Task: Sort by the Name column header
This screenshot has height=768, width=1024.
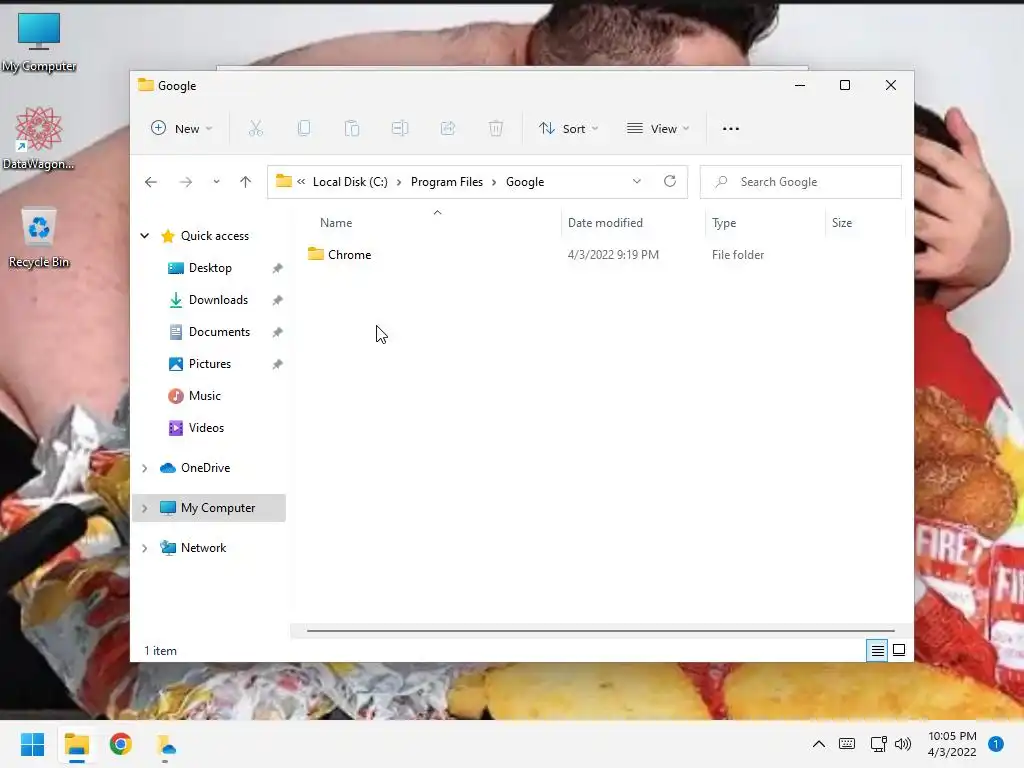Action: tap(336, 223)
